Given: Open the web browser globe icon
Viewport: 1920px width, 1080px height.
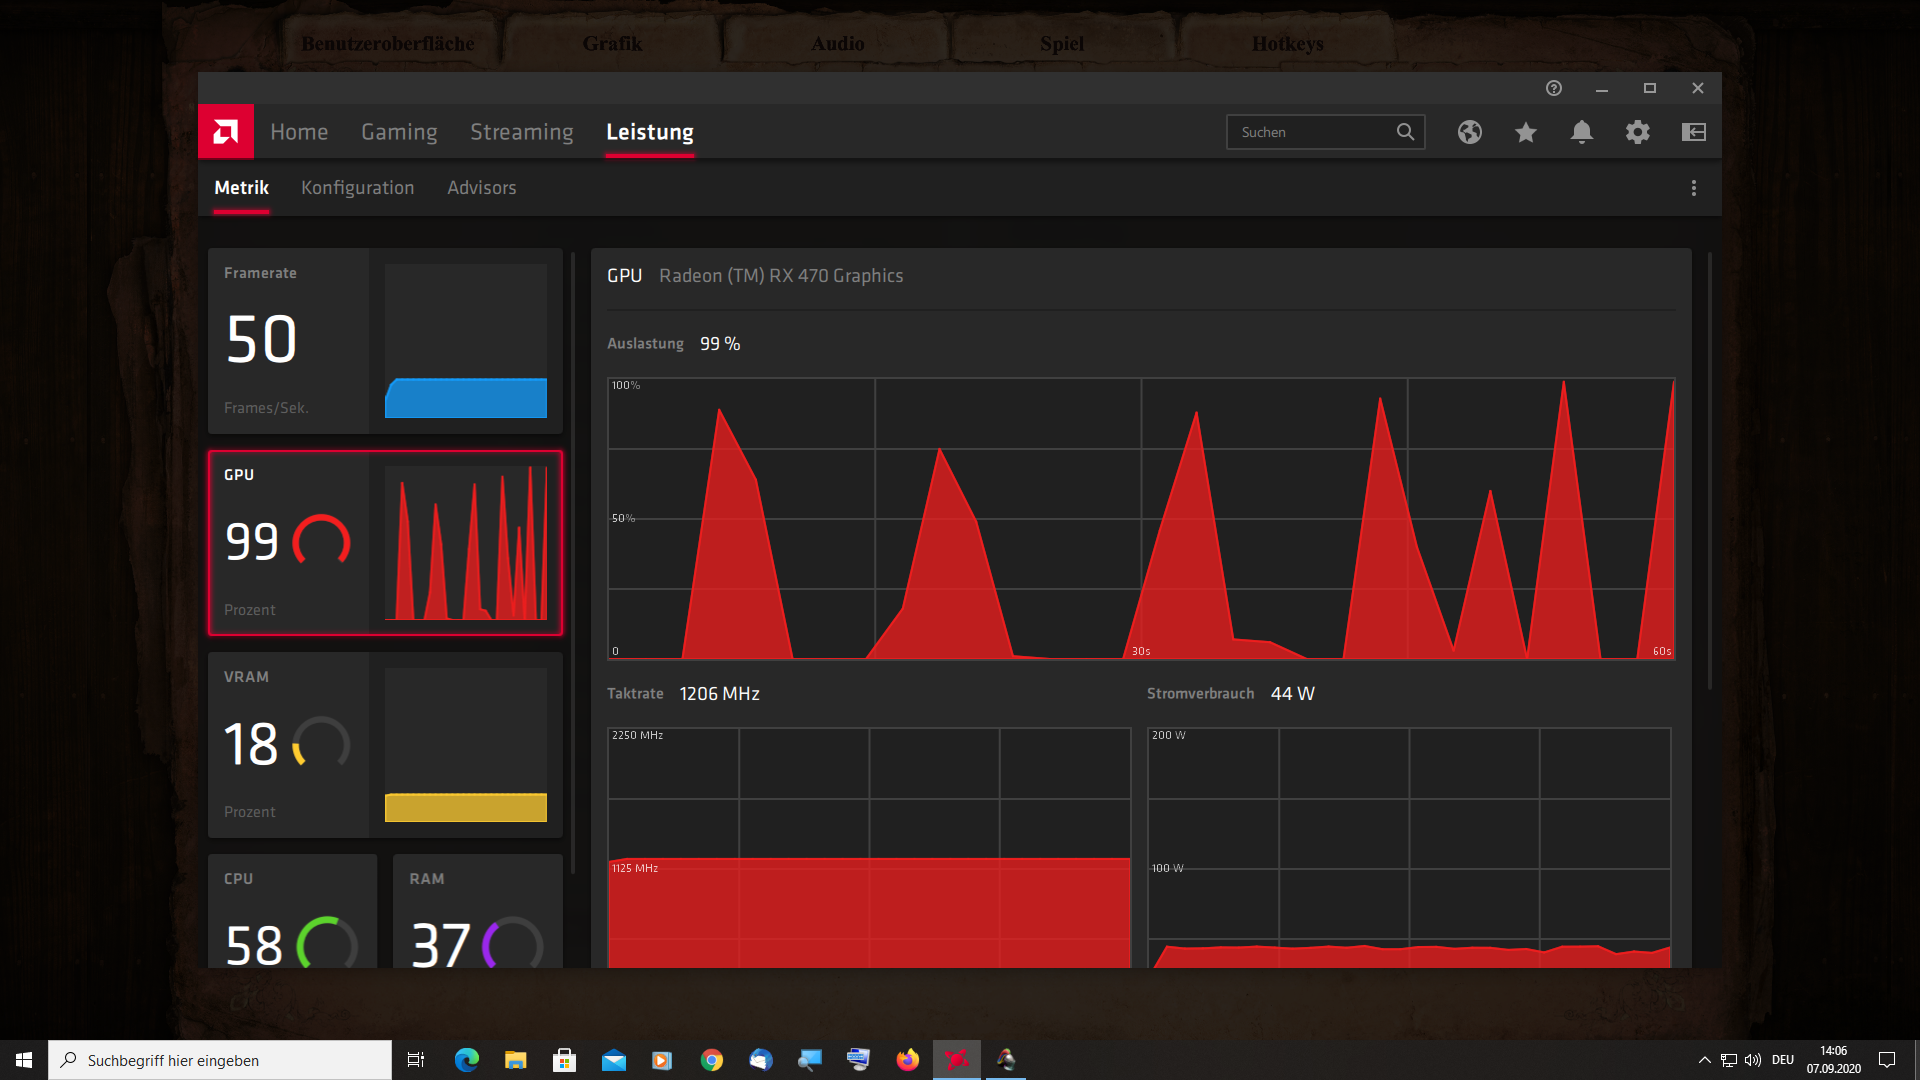Looking at the screenshot, I should pyautogui.click(x=1469, y=132).
